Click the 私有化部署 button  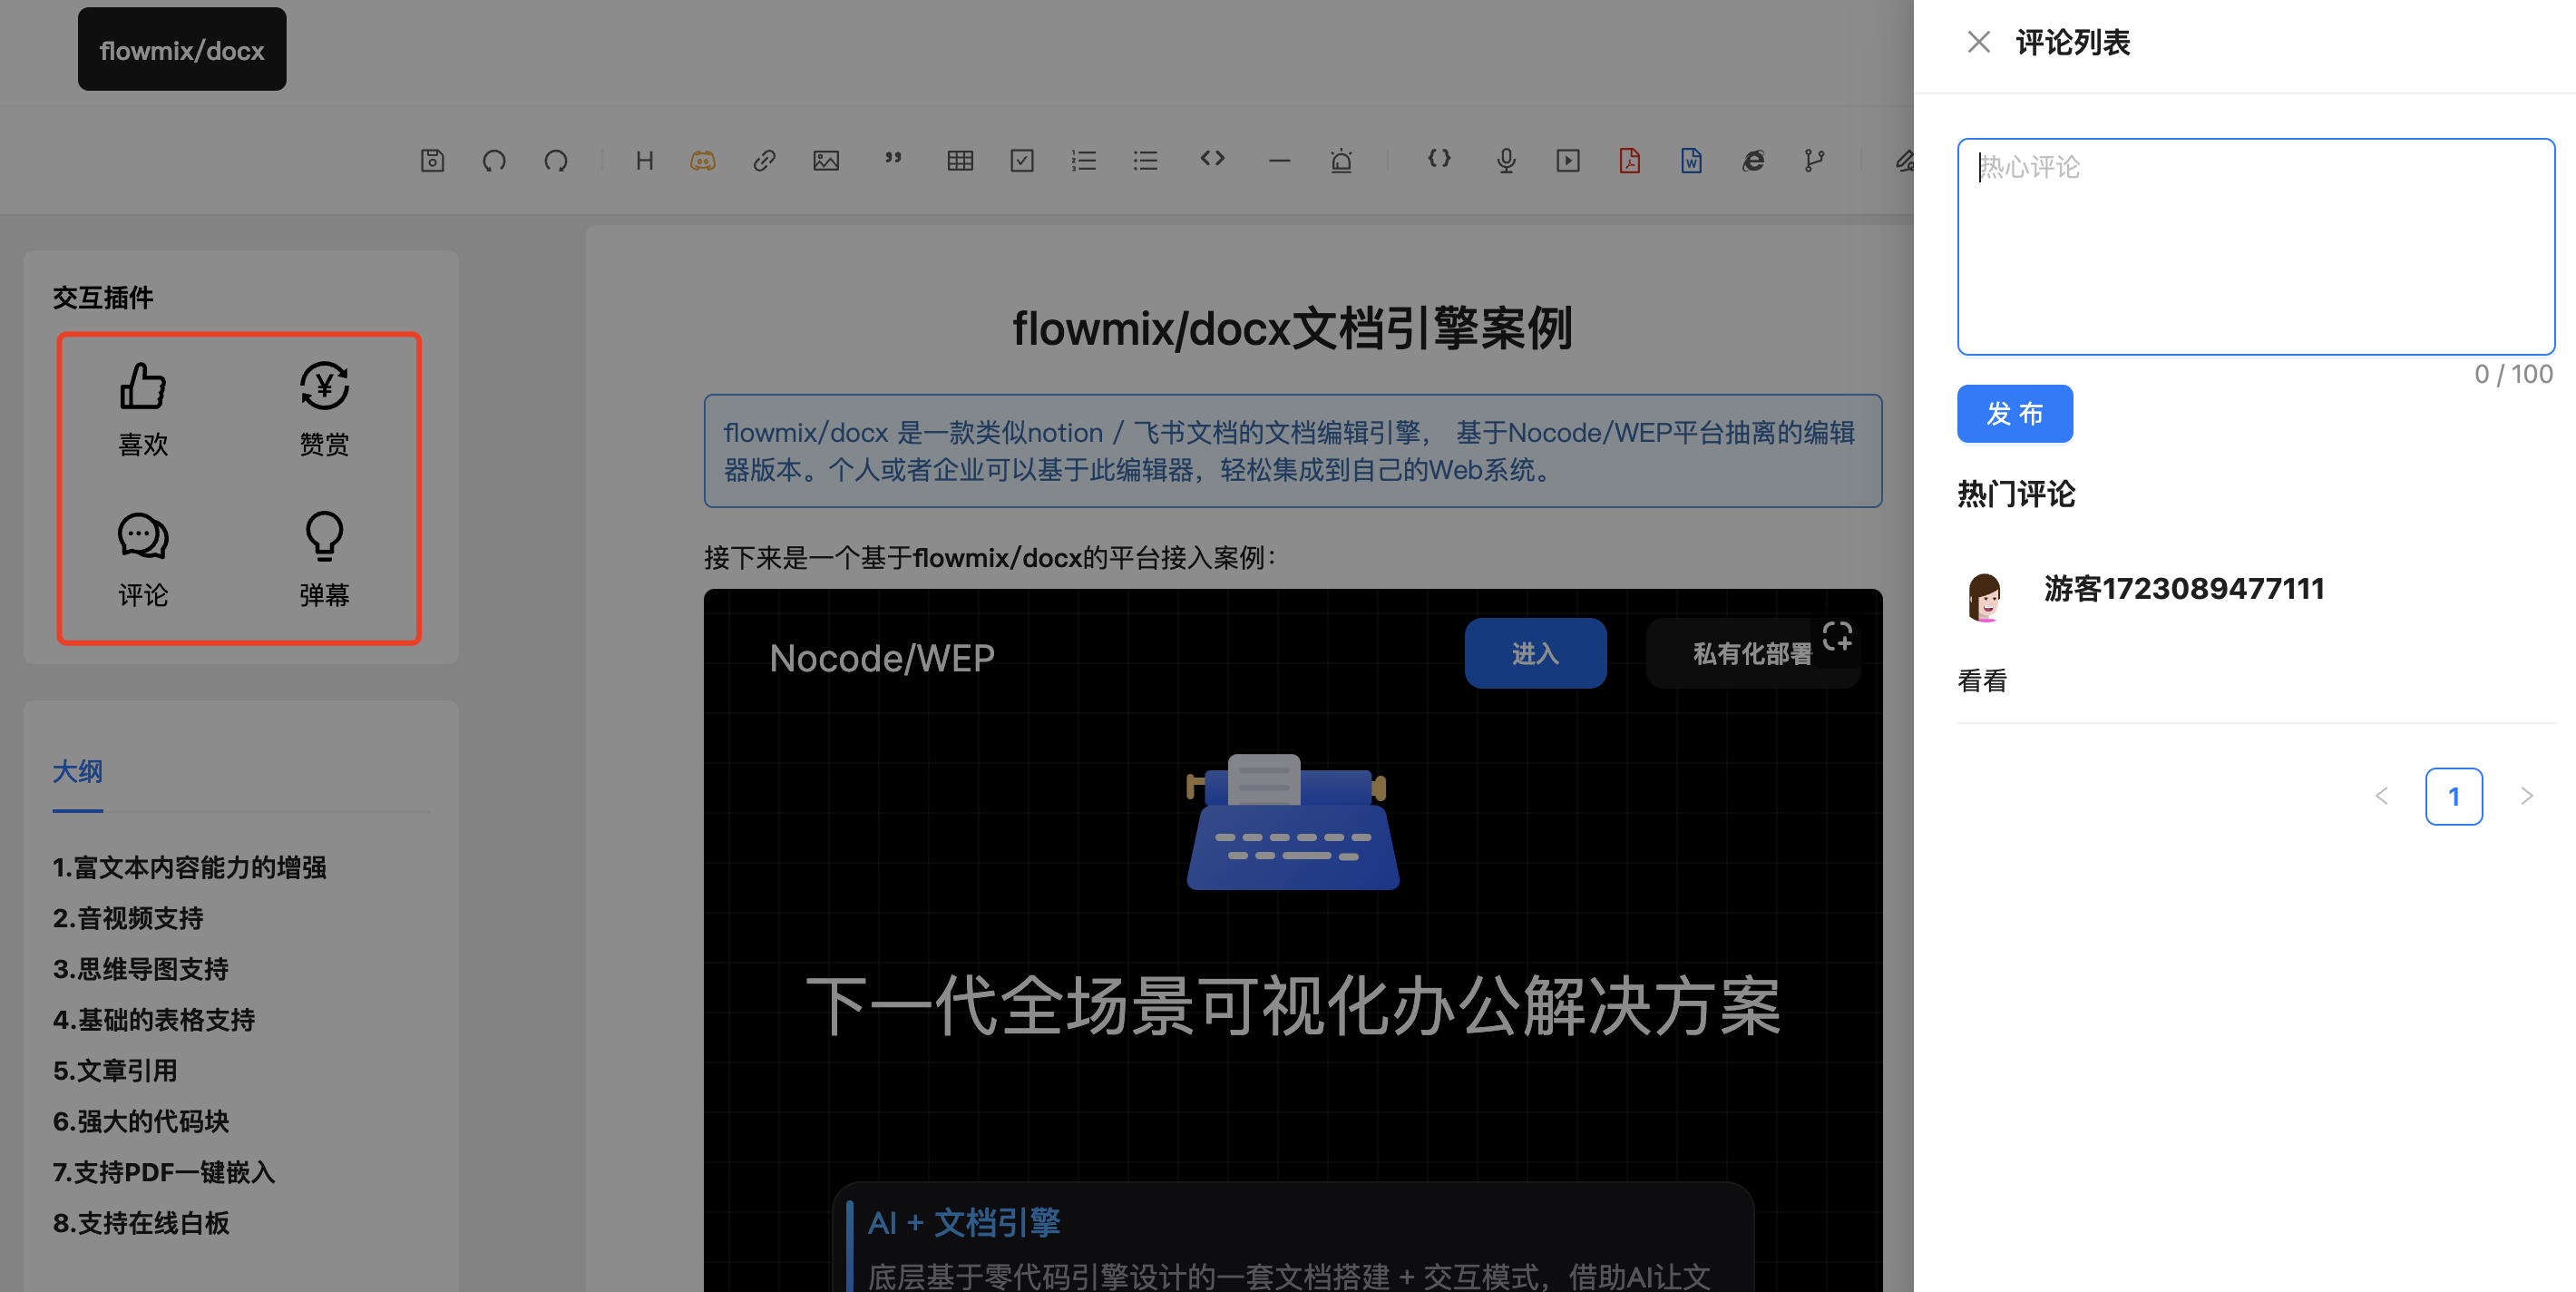click(x=1752, y=653)
